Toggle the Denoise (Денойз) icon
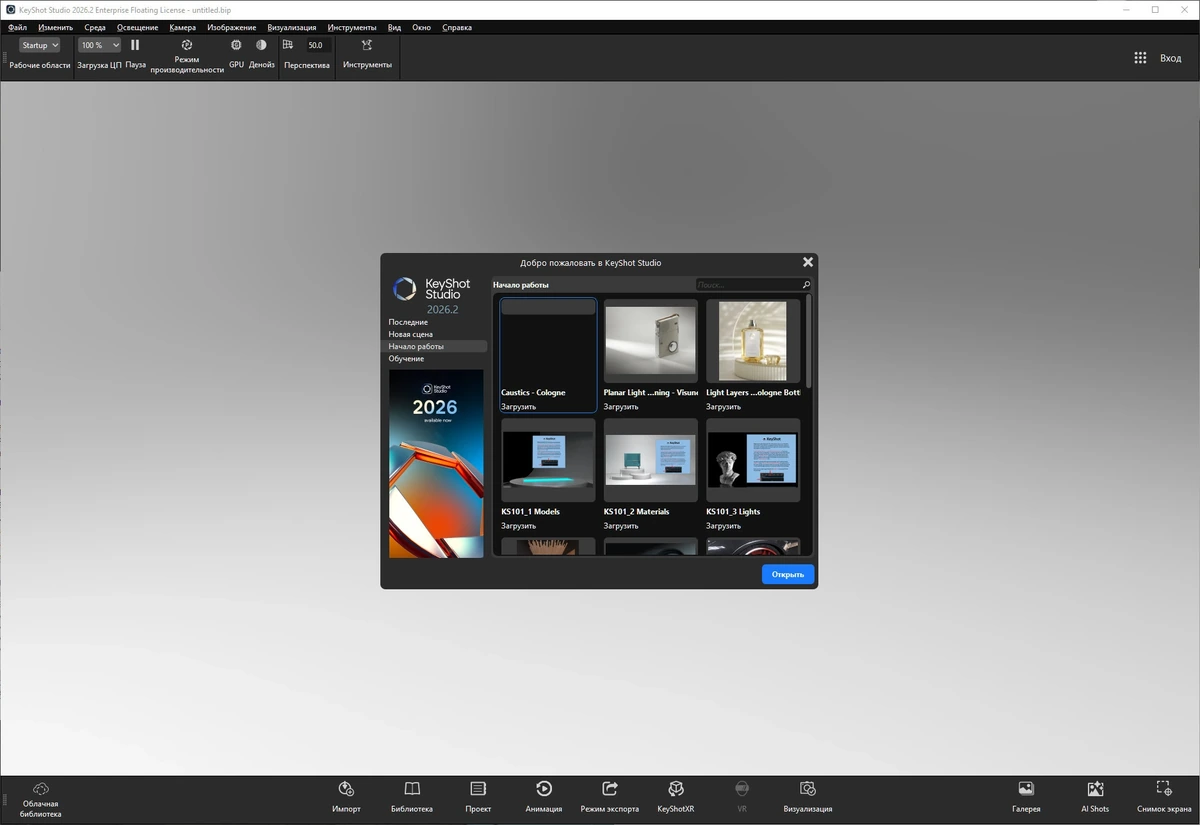Viewport: 1200px width, 825px height. tap(261, 45)
